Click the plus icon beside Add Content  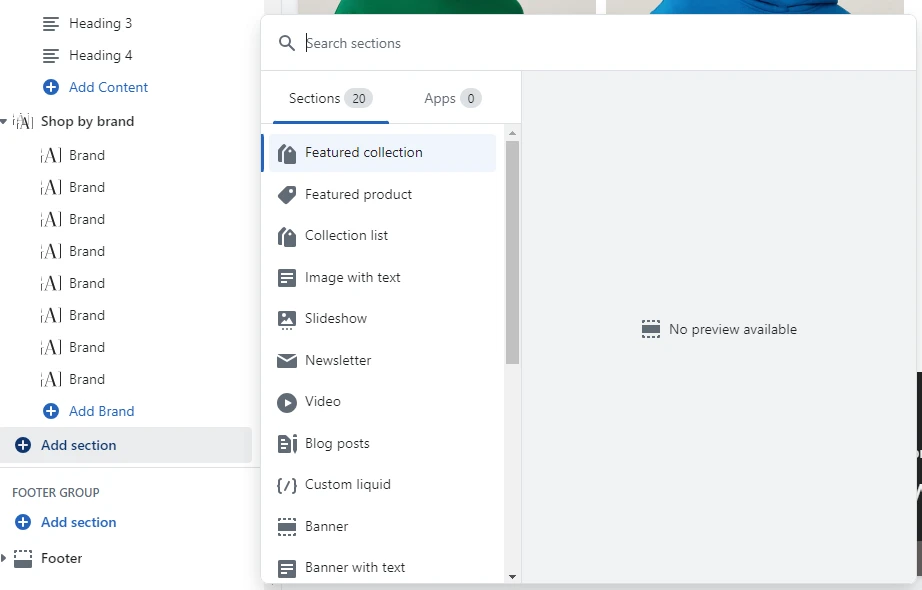point(51,87)
